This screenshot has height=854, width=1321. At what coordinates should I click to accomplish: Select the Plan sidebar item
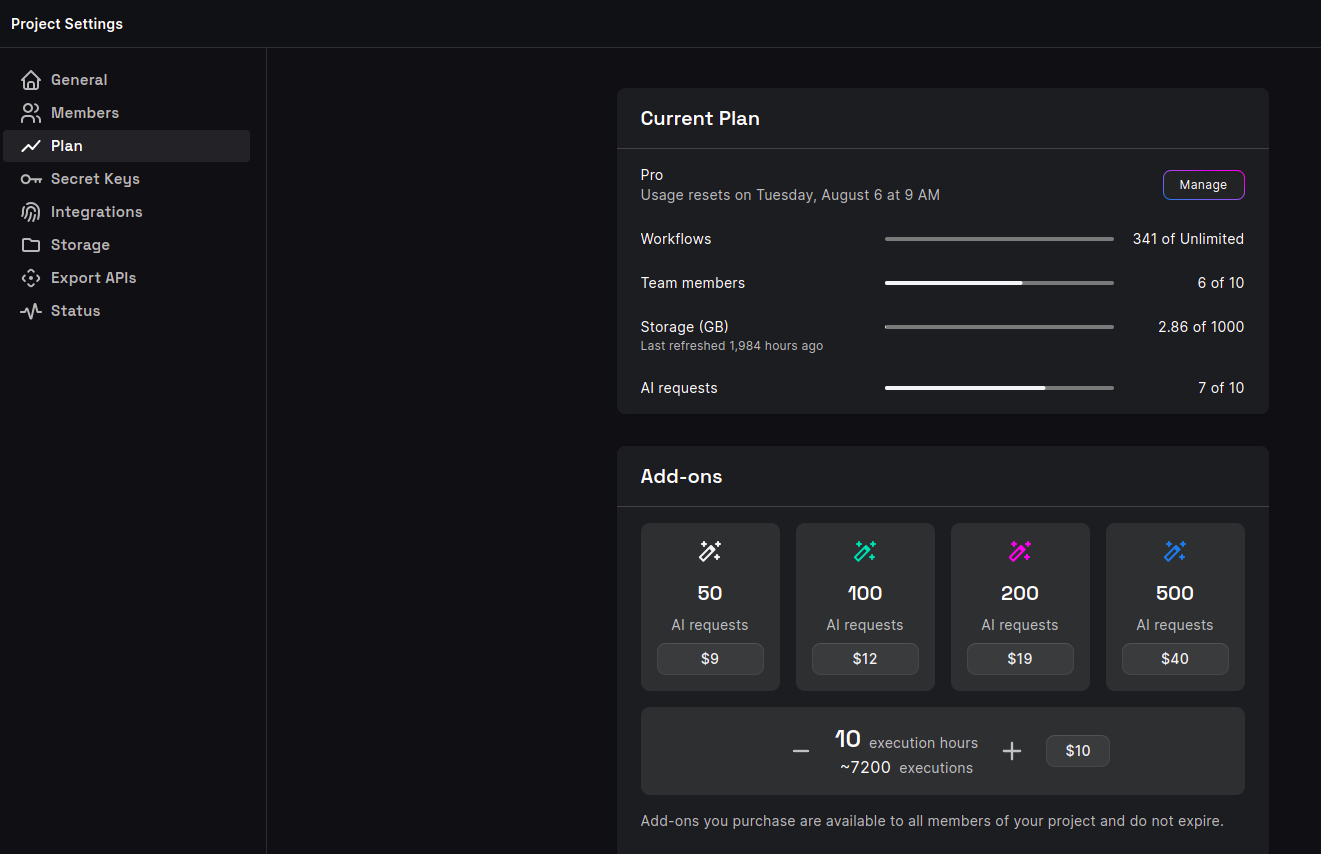[x=127, y=146]
